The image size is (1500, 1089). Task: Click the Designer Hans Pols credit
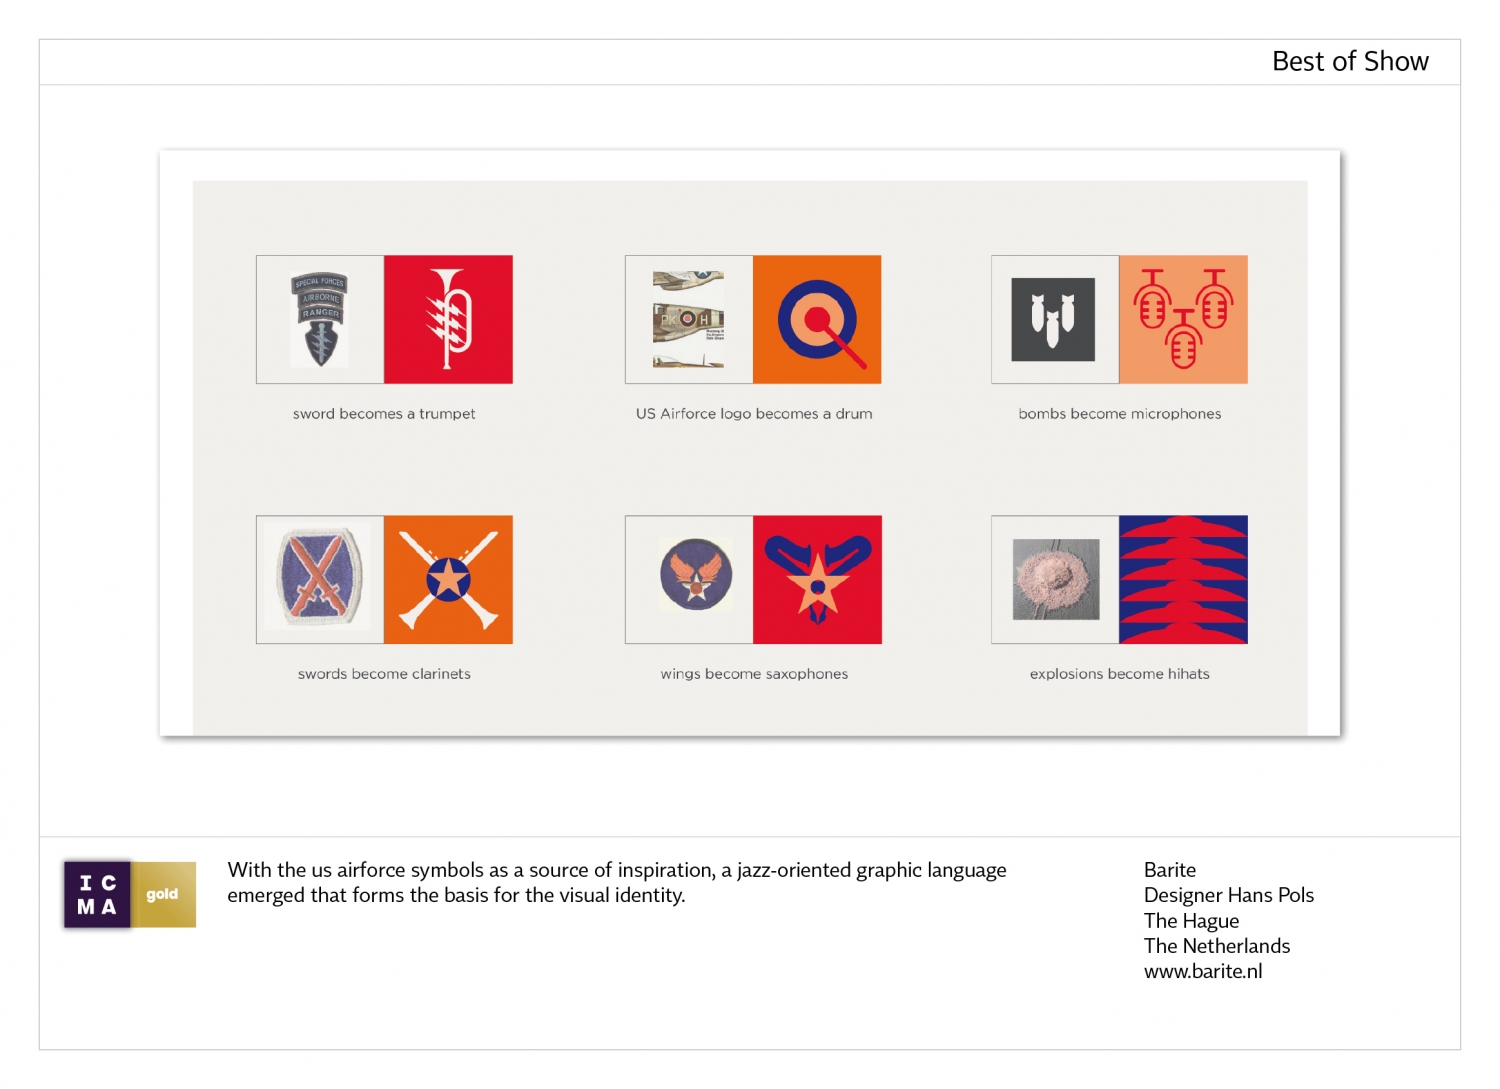(x=1229, y=895)
